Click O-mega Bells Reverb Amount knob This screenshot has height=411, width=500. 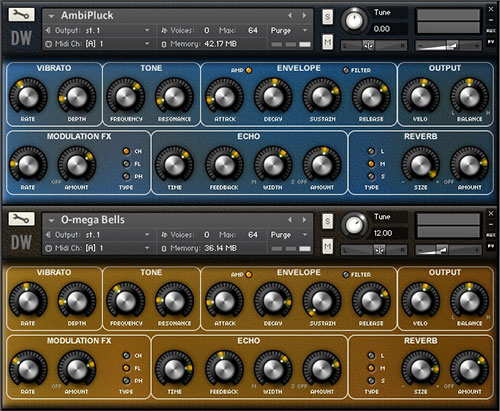(x=469, y=369)
